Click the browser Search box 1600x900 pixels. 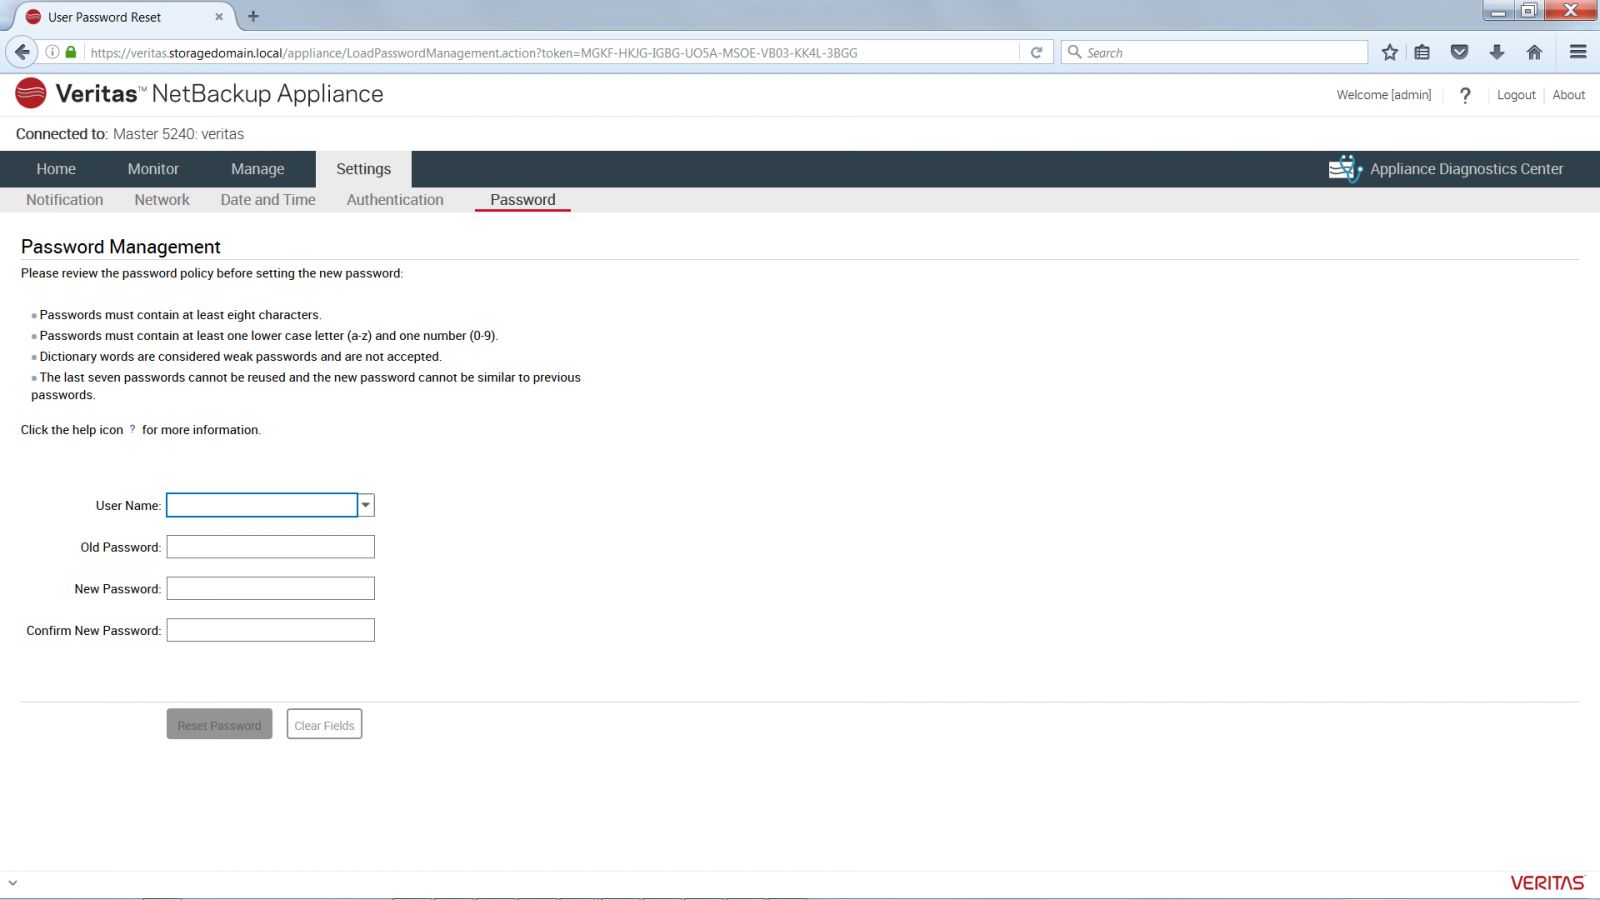coord(1214,52)
